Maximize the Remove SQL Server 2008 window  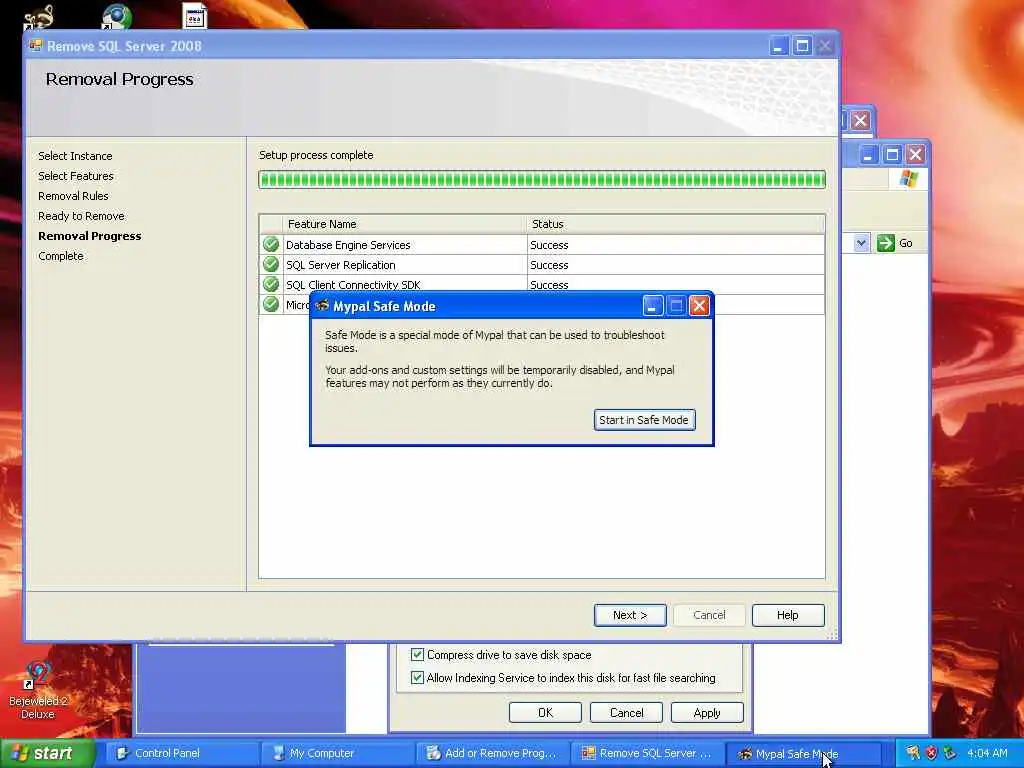(802, 46)
